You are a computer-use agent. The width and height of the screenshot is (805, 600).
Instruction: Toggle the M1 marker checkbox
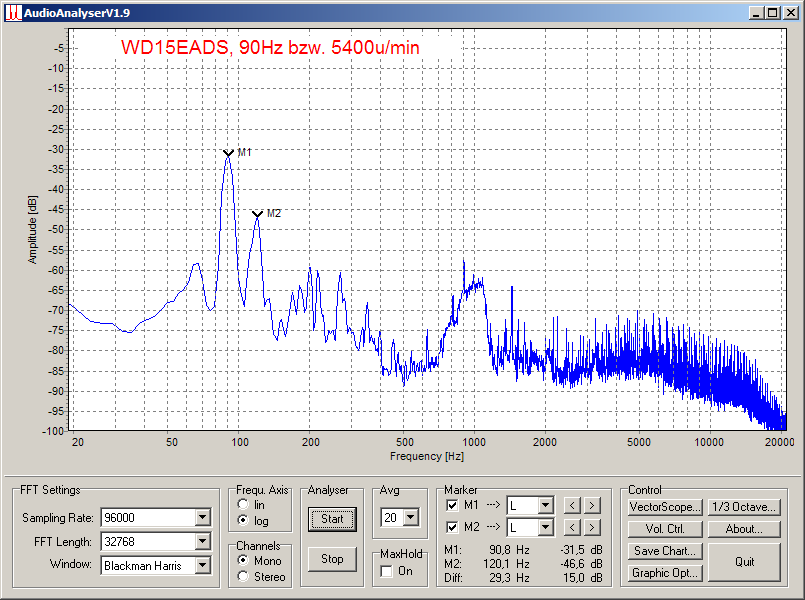452,505
